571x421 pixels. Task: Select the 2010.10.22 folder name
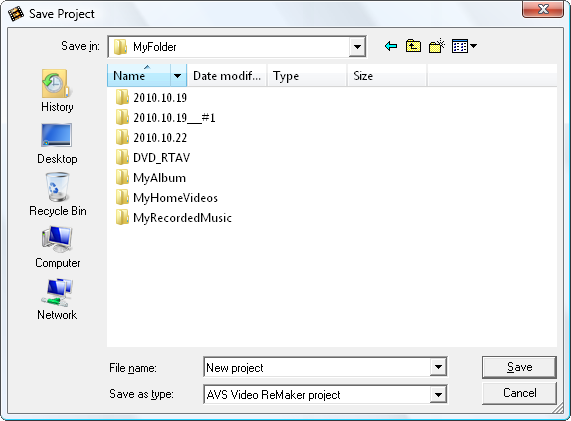160,138
